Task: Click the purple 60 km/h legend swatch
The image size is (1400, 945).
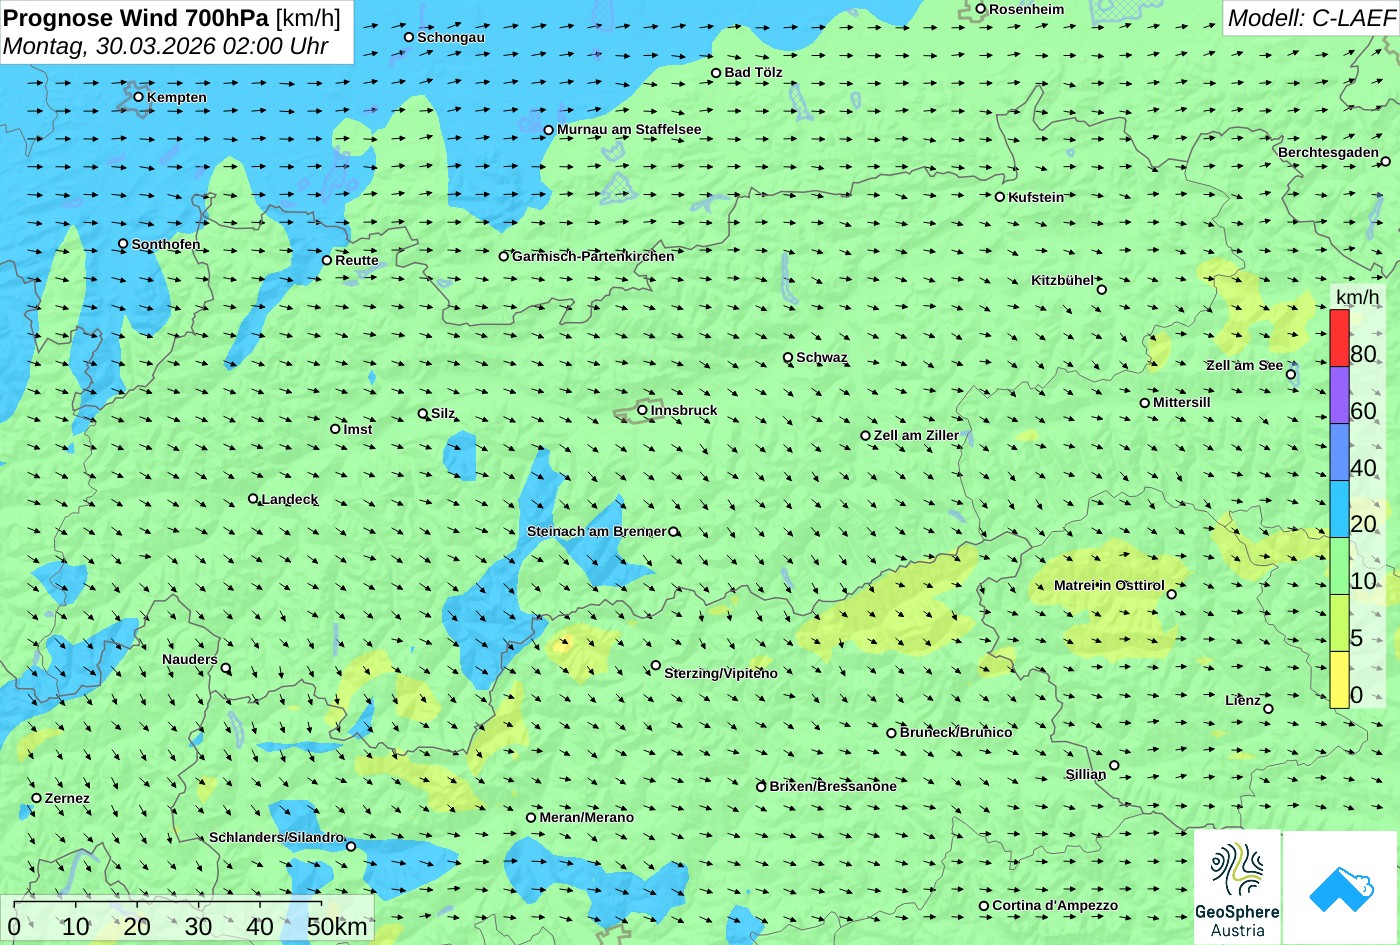Action: coord(1339,395)
